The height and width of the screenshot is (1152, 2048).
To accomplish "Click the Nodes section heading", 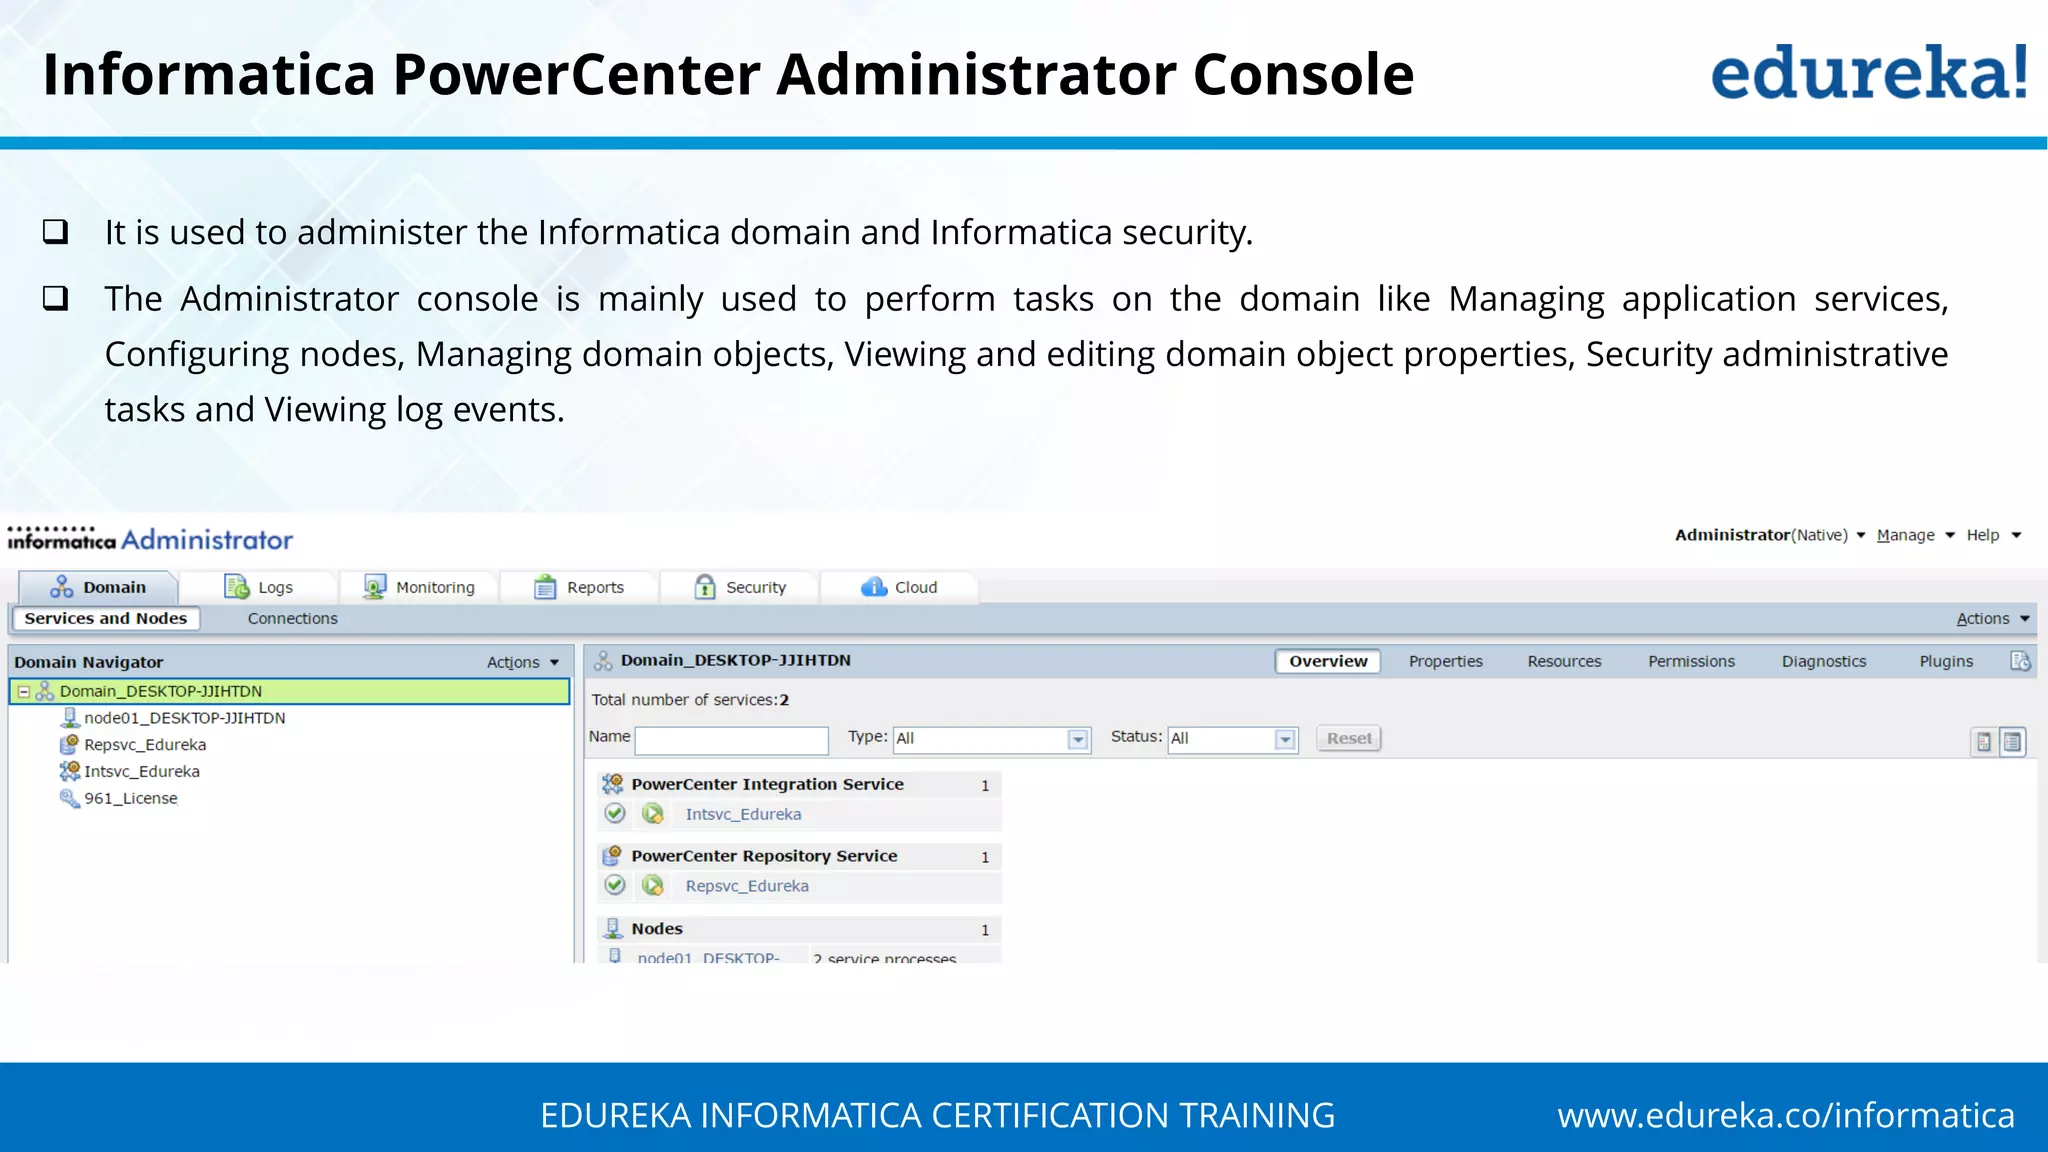I will 657,929.
